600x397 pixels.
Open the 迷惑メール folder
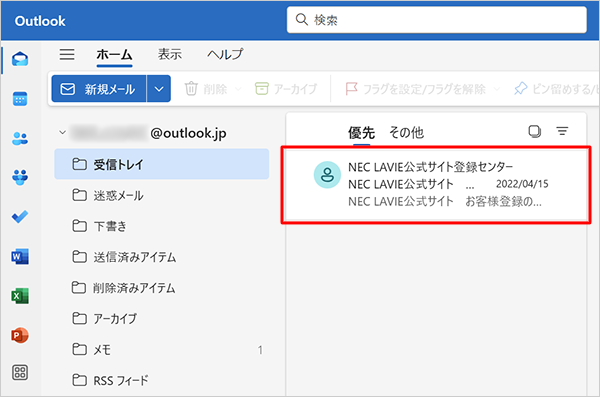click(x=161, y=195)
